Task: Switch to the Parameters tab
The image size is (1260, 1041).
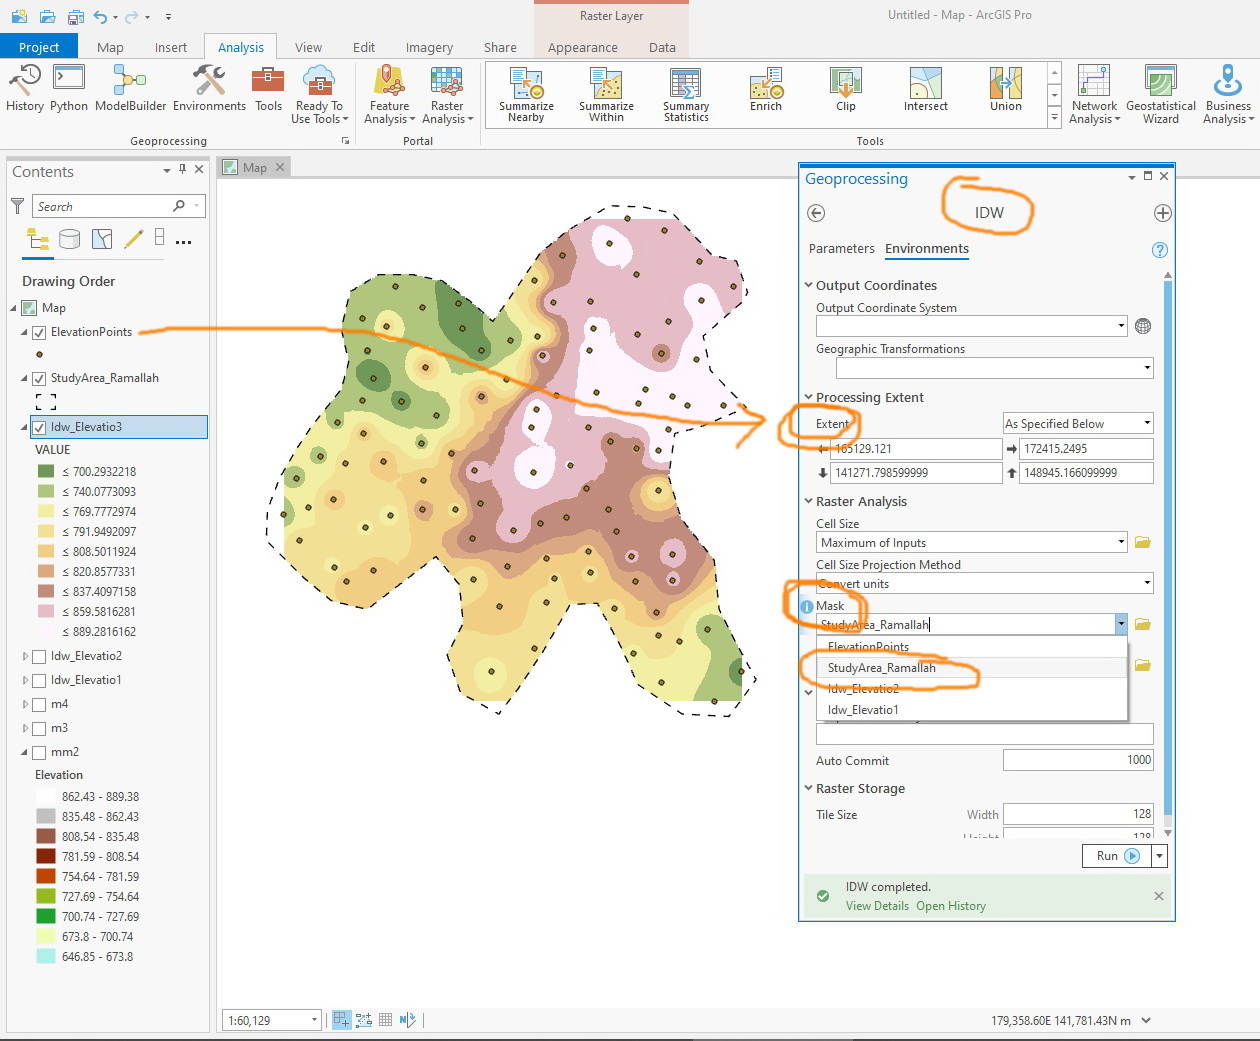Action: 841,249
